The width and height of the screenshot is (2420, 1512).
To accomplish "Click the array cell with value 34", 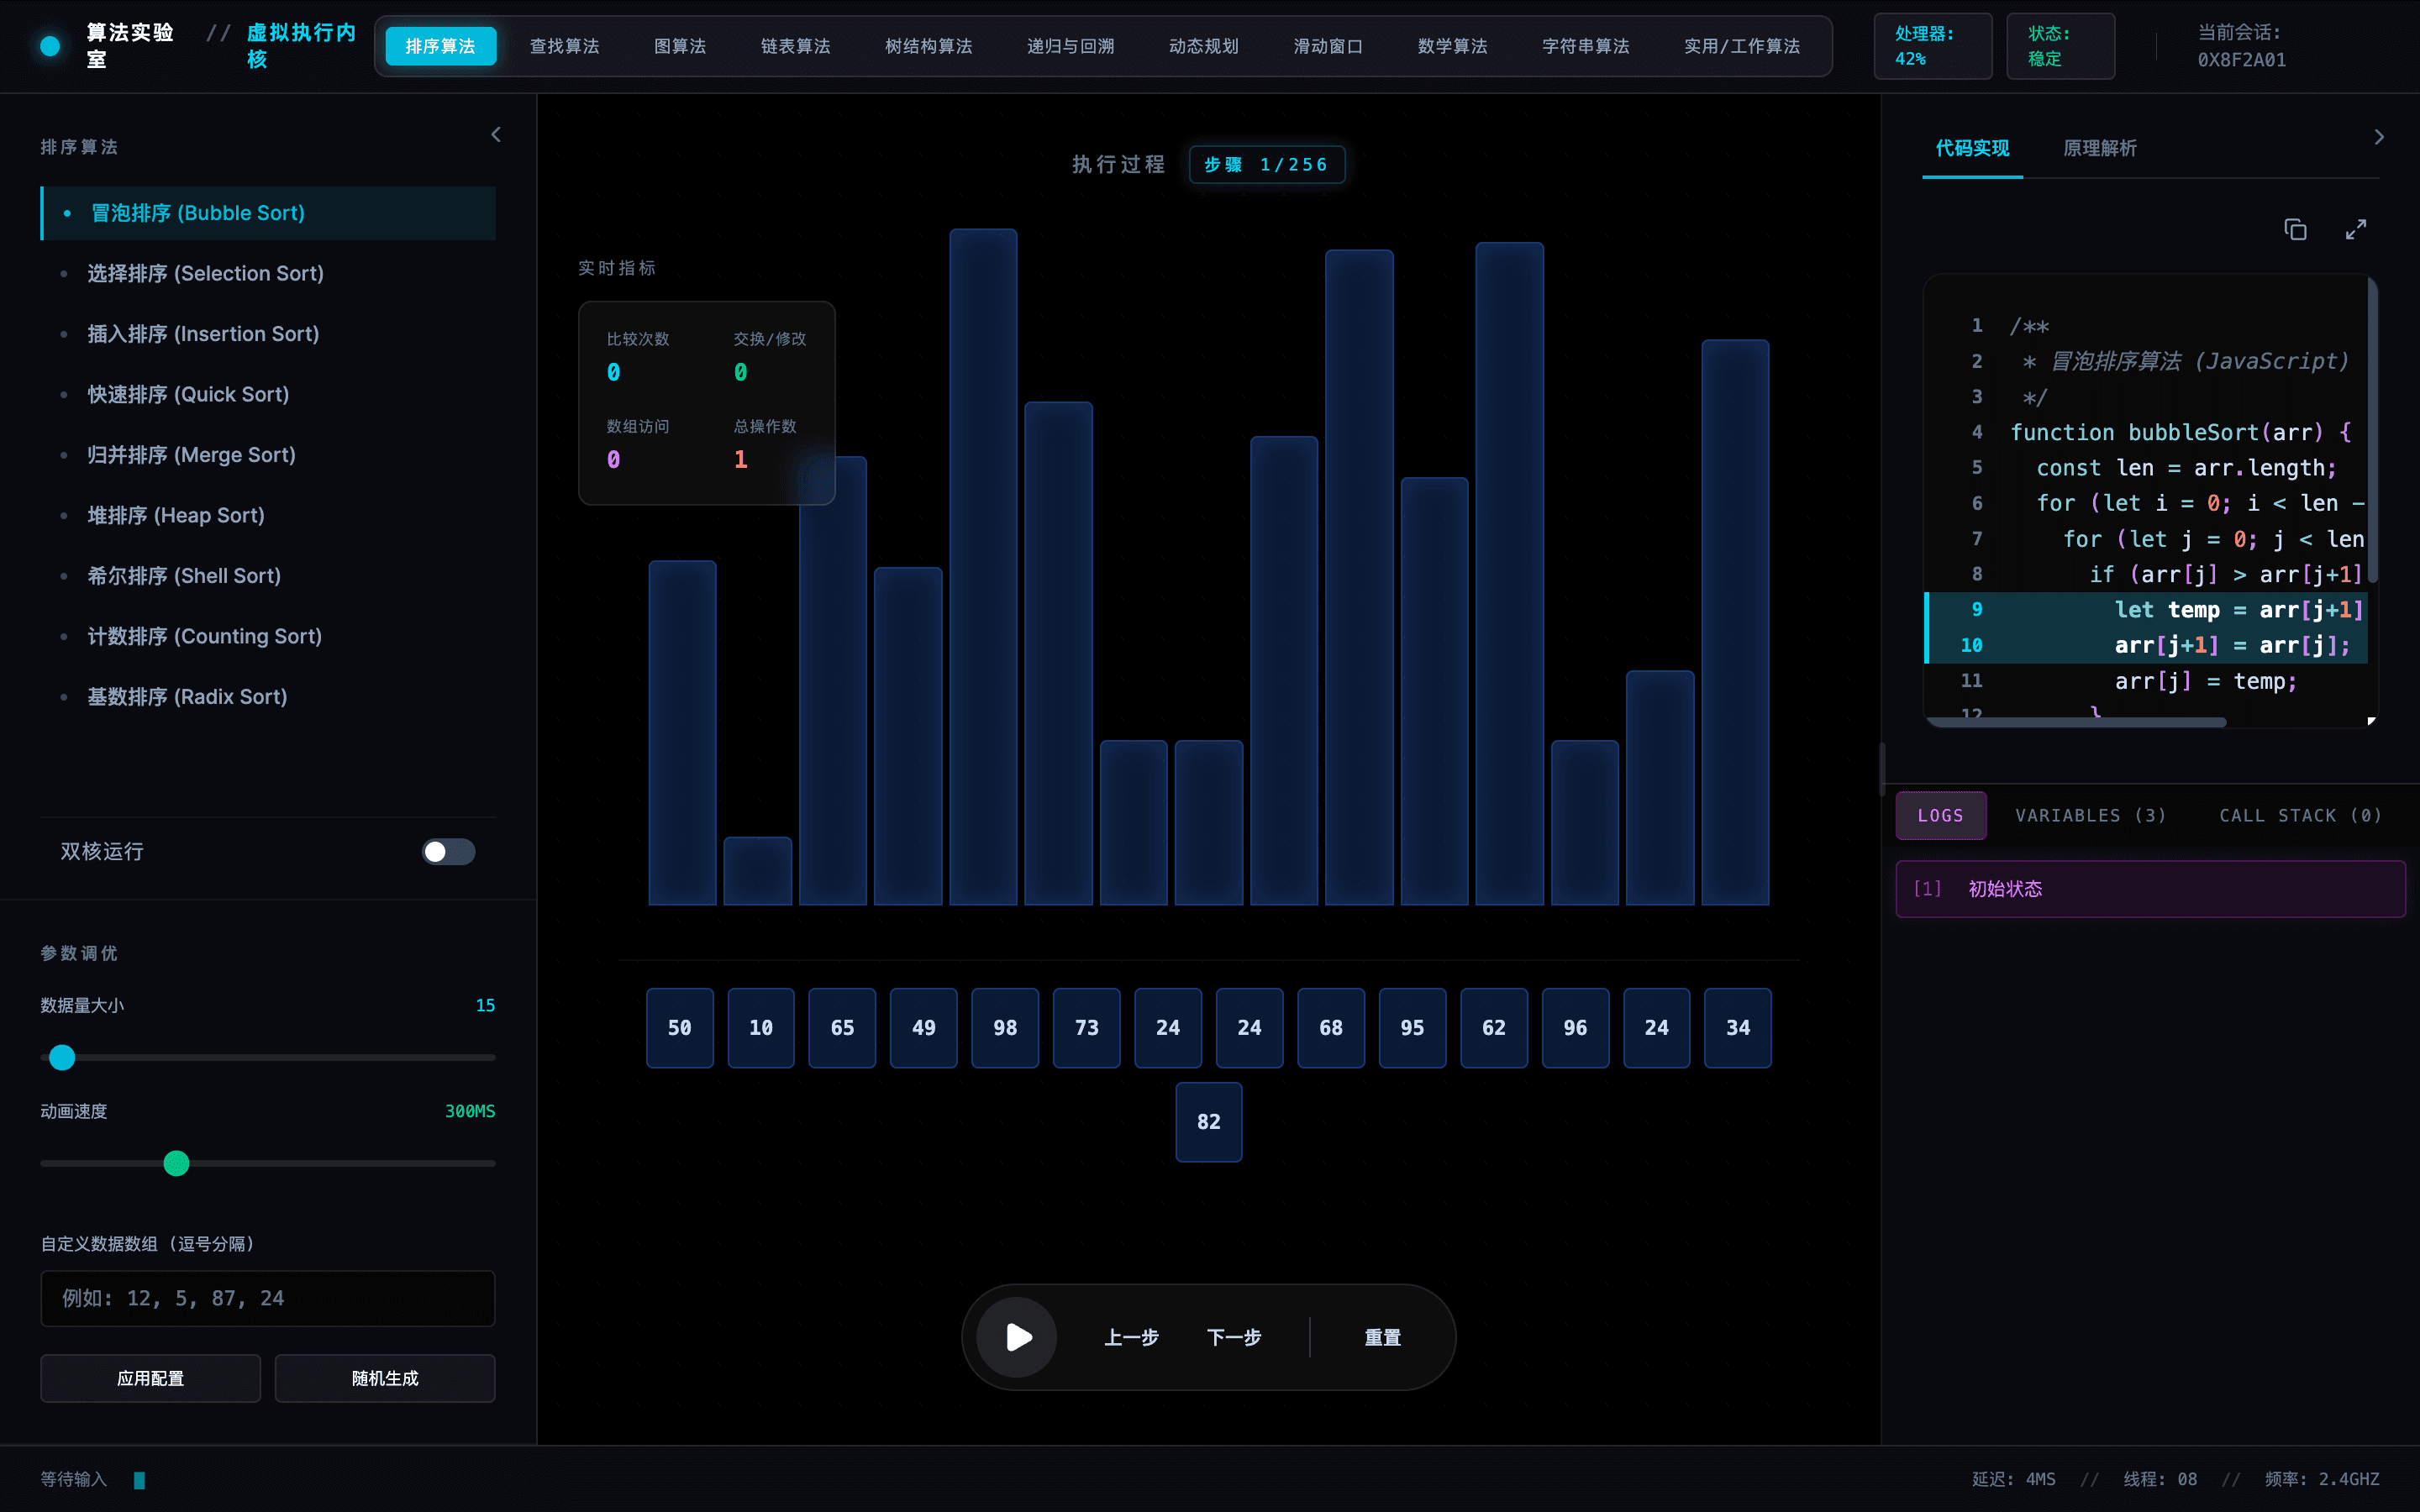I will tap(1738, 1028).
